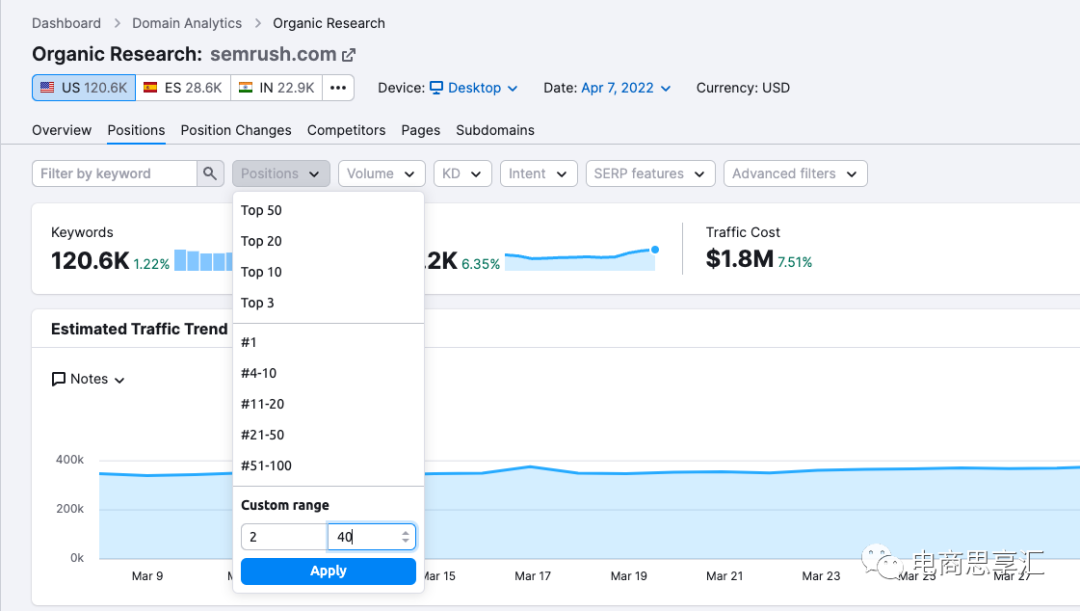
Task: Click the 120.6K keywords value
Action: click(90, 261)
